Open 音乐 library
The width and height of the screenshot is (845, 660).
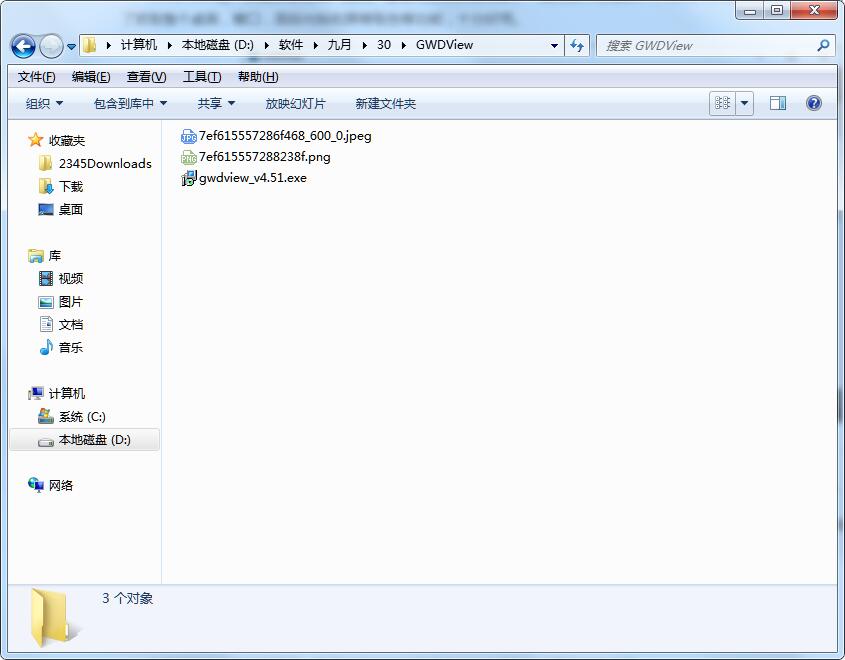click(71, 348)
